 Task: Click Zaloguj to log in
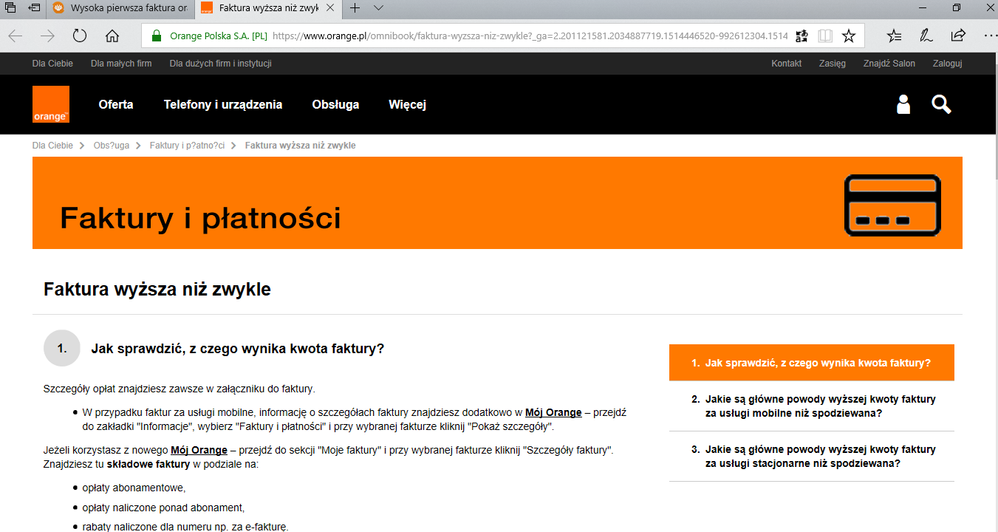point(947,64)
